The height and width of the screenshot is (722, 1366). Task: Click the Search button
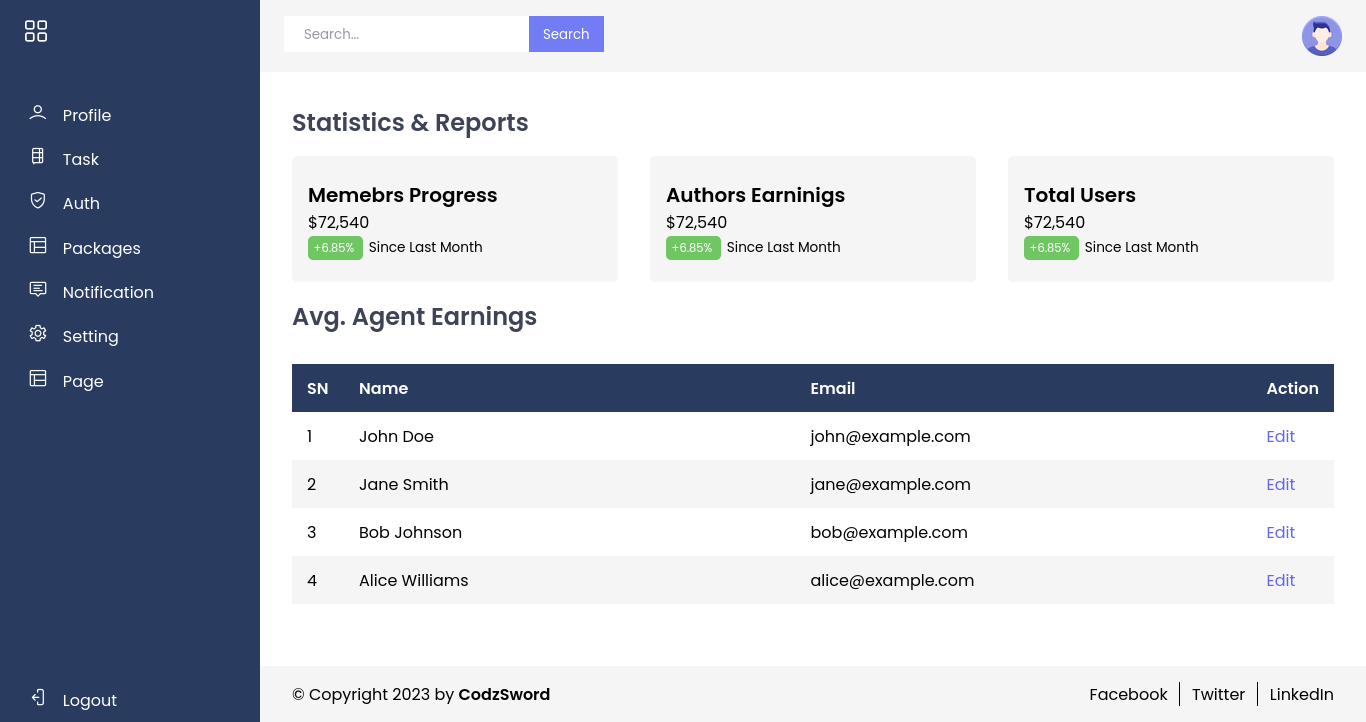566,34
